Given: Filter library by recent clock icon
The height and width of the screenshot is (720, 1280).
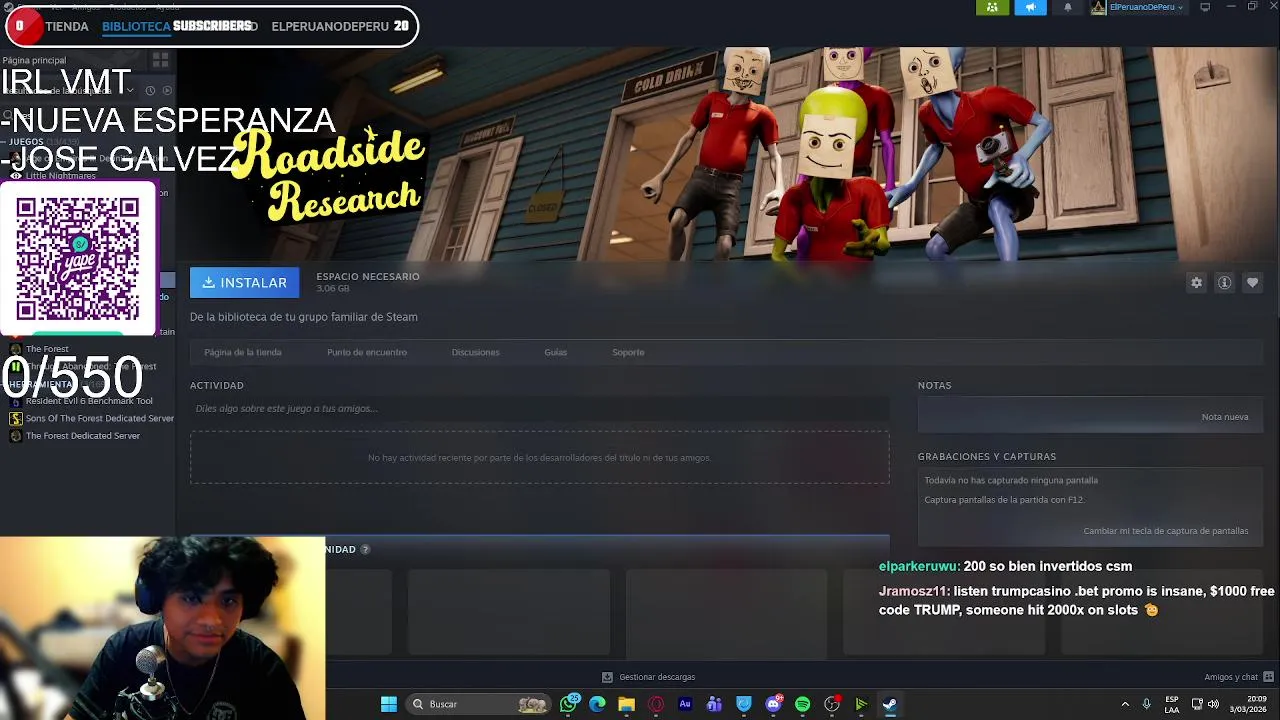Looking at the screenshot, I should click(x=150, y=90).
